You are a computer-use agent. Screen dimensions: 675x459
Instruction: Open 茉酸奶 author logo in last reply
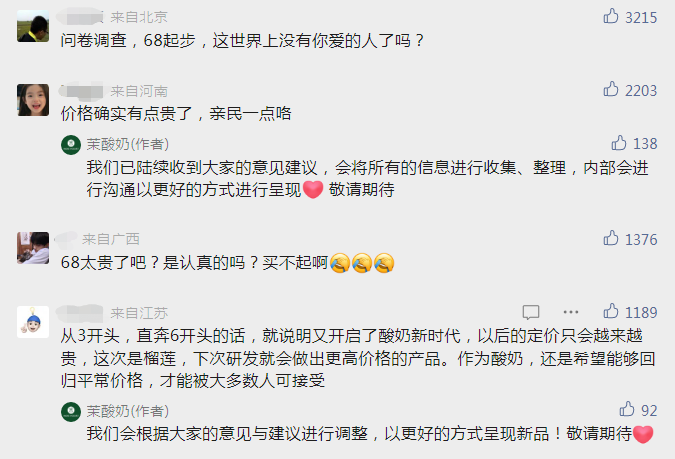coord(71,412)
